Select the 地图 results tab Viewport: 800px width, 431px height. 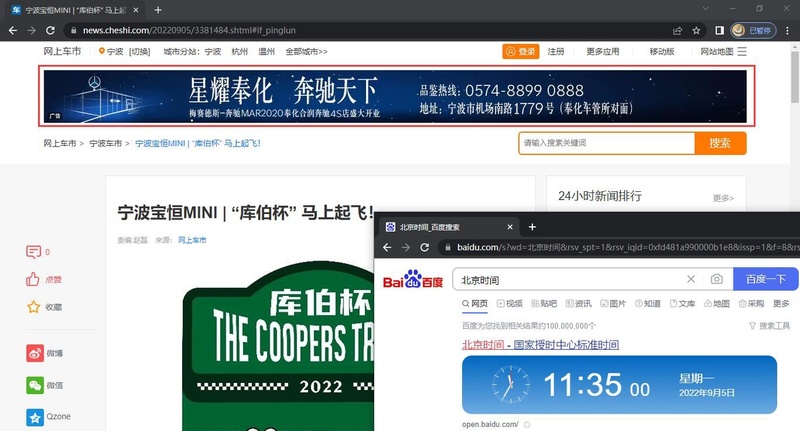click(x=717, y=303)
